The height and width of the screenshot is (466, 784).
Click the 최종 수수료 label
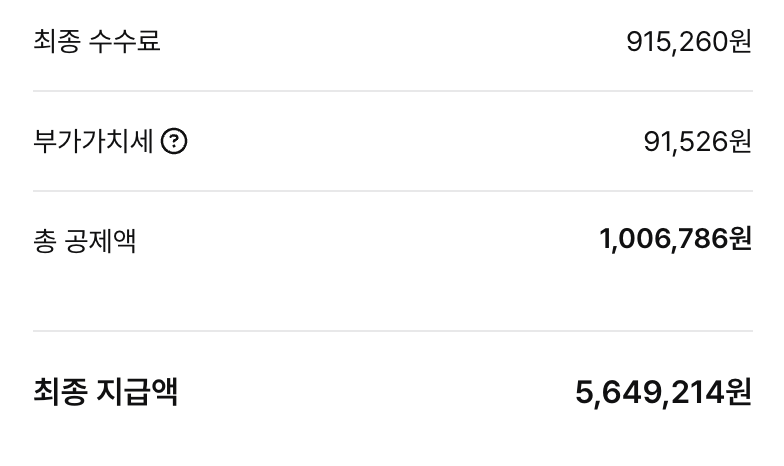pos(97,42)
